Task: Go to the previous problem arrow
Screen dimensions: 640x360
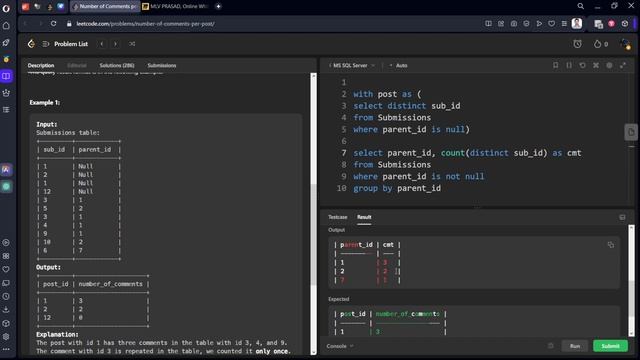Action: pos(102,44)
